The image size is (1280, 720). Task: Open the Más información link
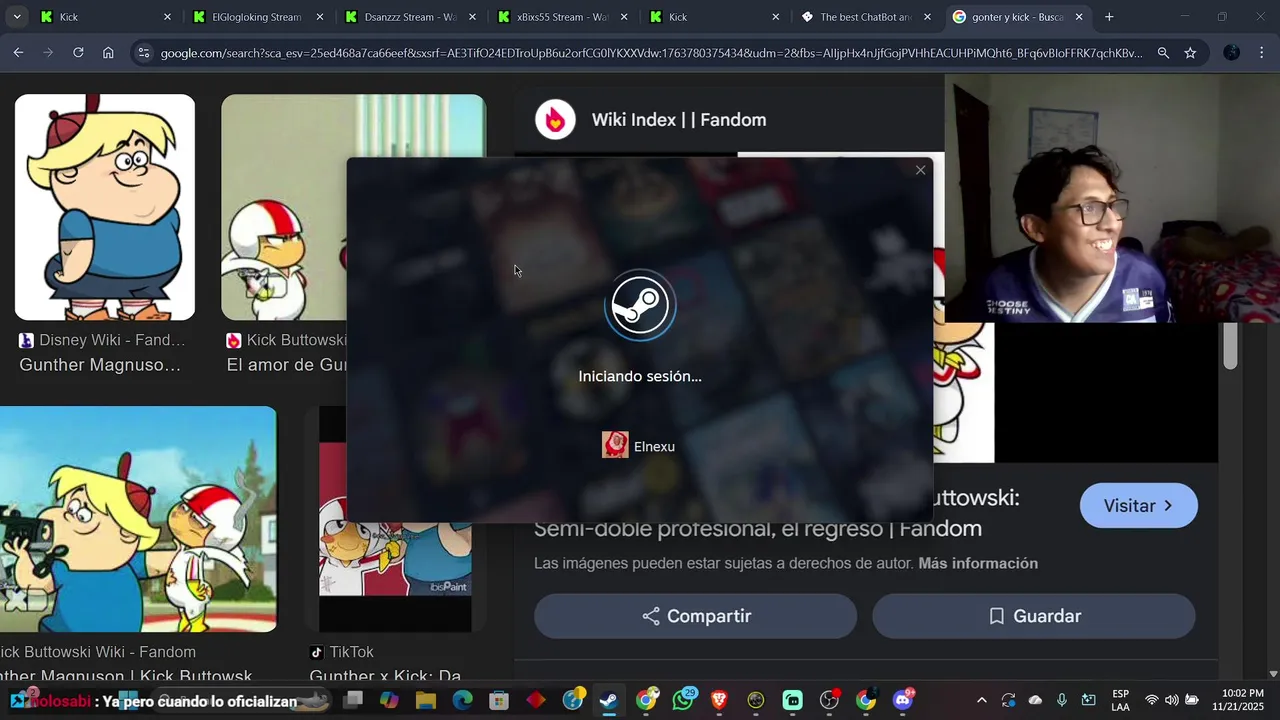pos(978,564)
